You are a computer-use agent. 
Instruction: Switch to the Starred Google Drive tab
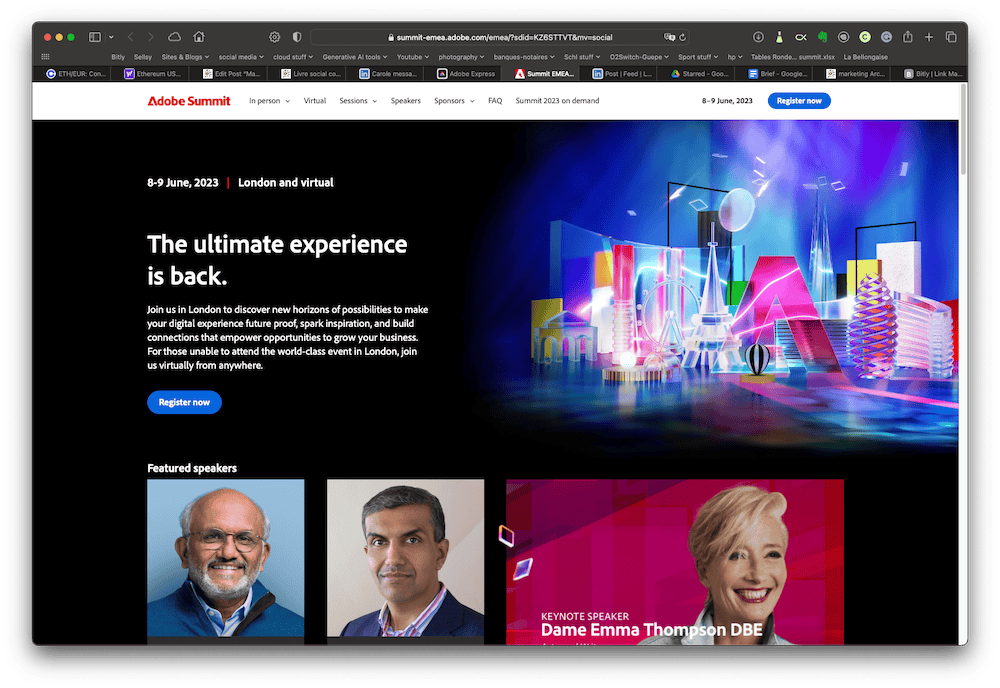click(700, 74)
